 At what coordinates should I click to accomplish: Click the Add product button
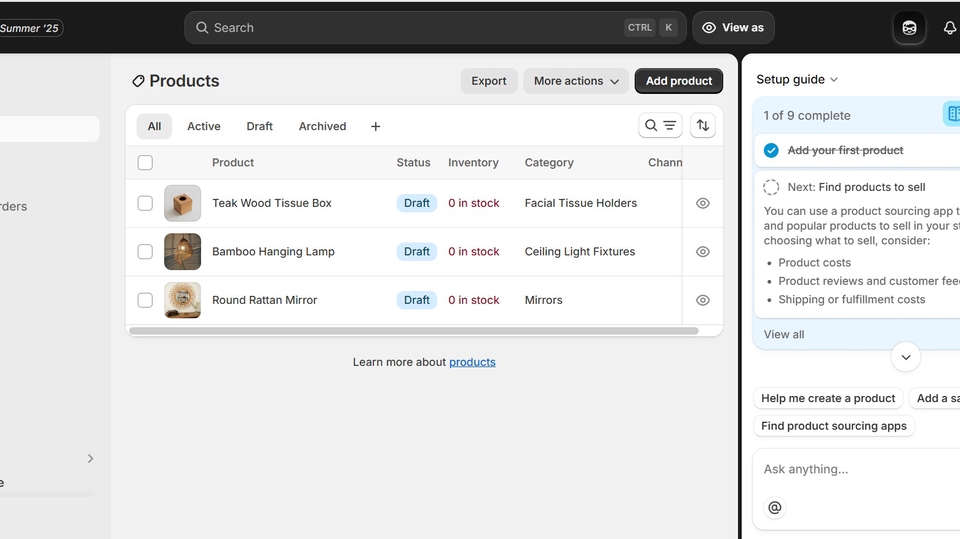679,81
